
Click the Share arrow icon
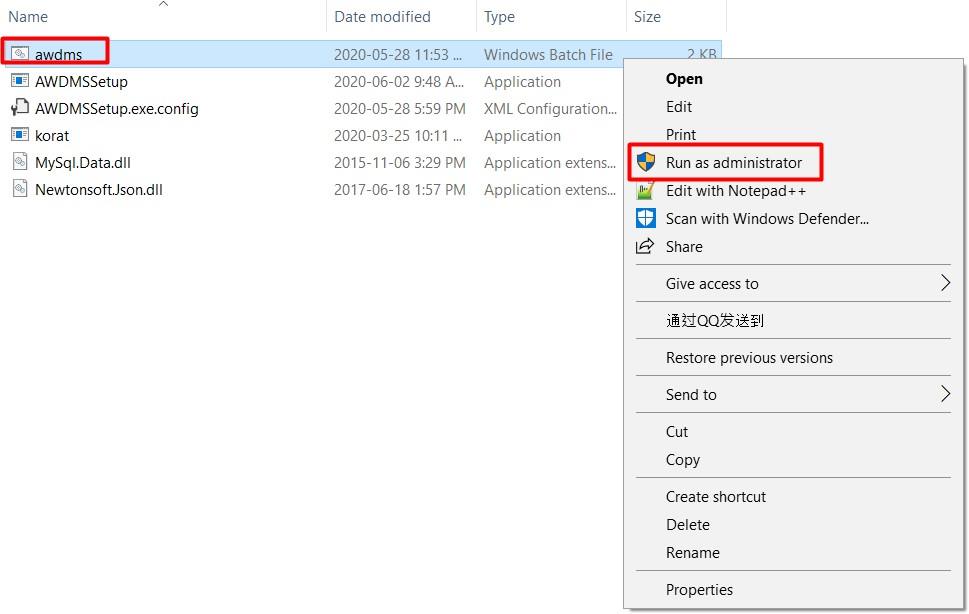click(645, 246)
